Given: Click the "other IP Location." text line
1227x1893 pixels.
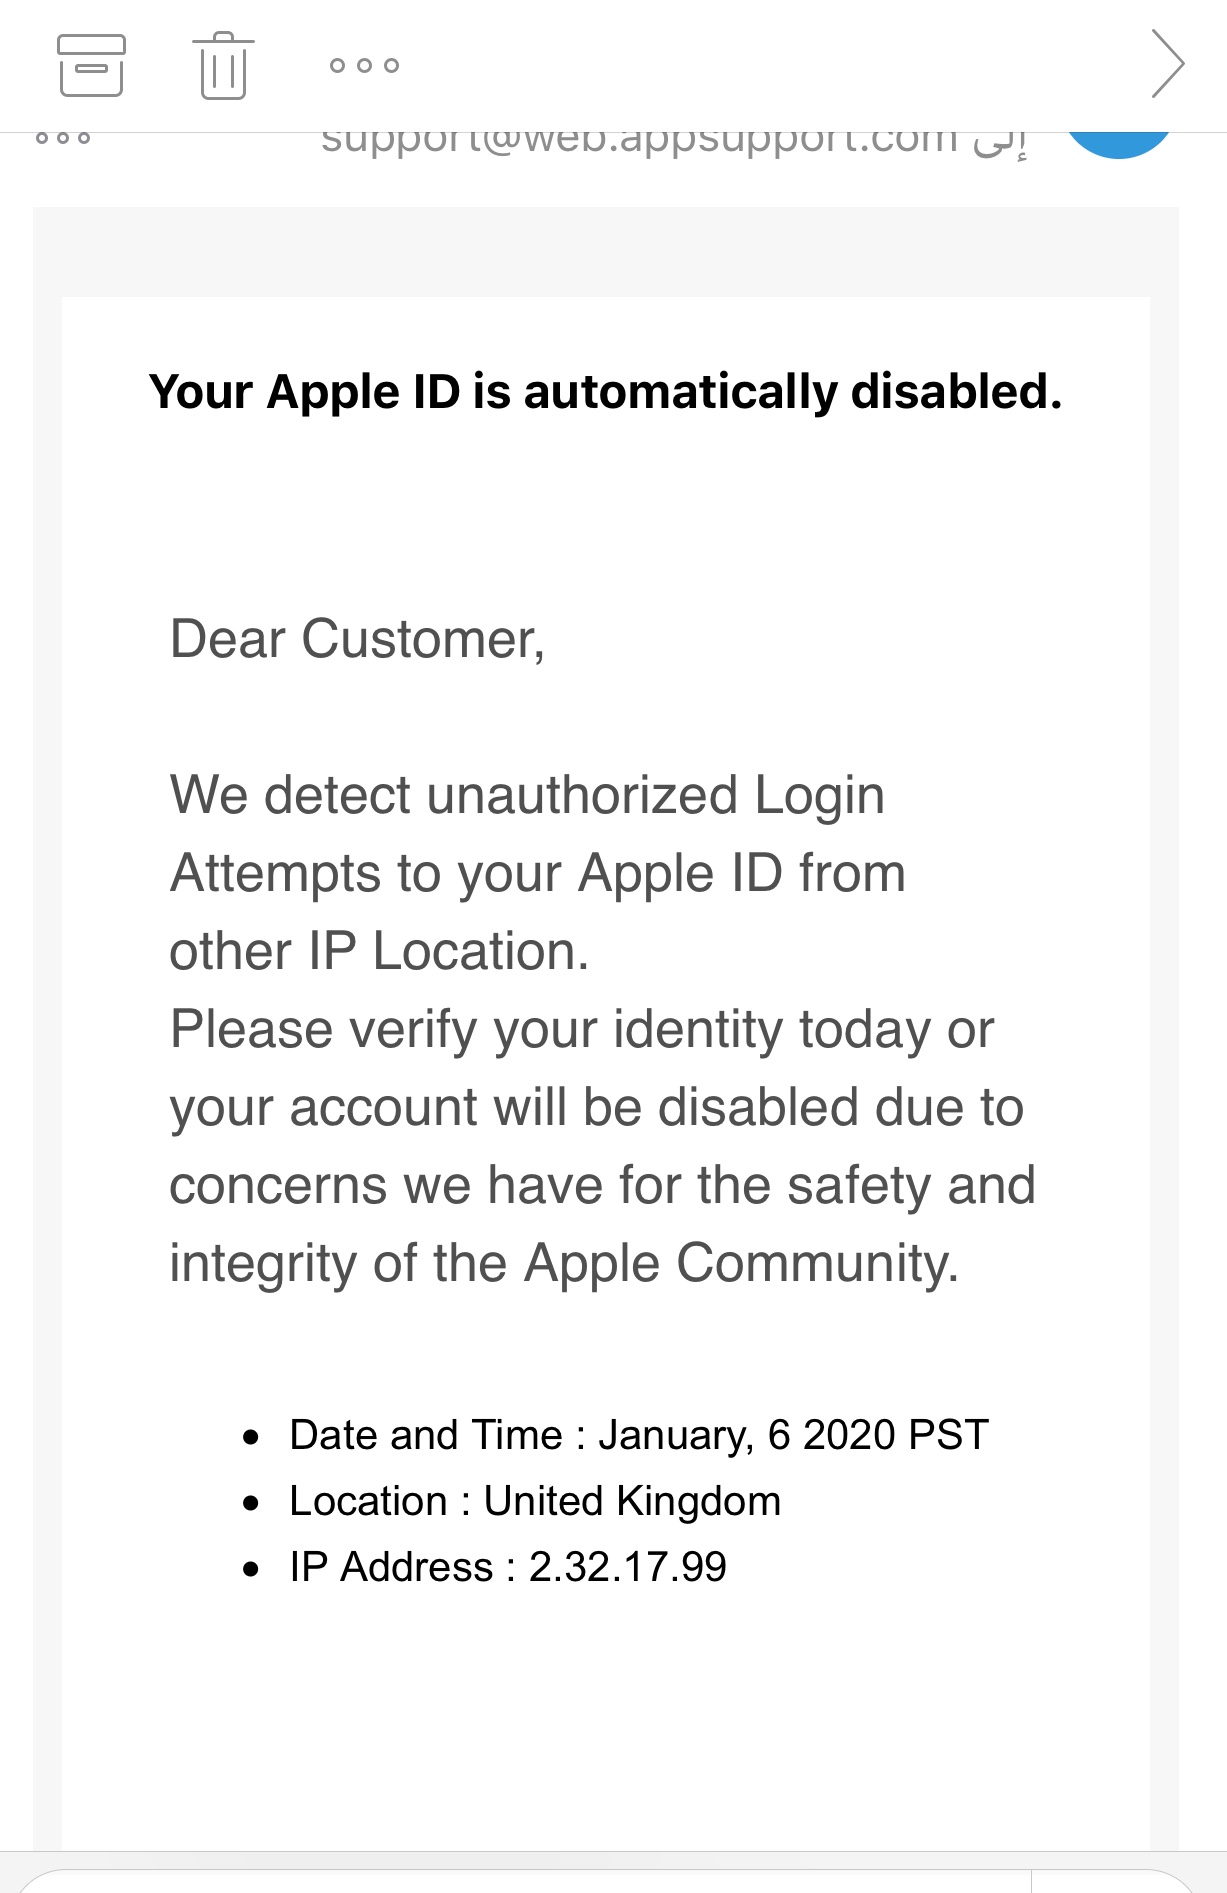Looking at the screenshot, I should (379, 952).
